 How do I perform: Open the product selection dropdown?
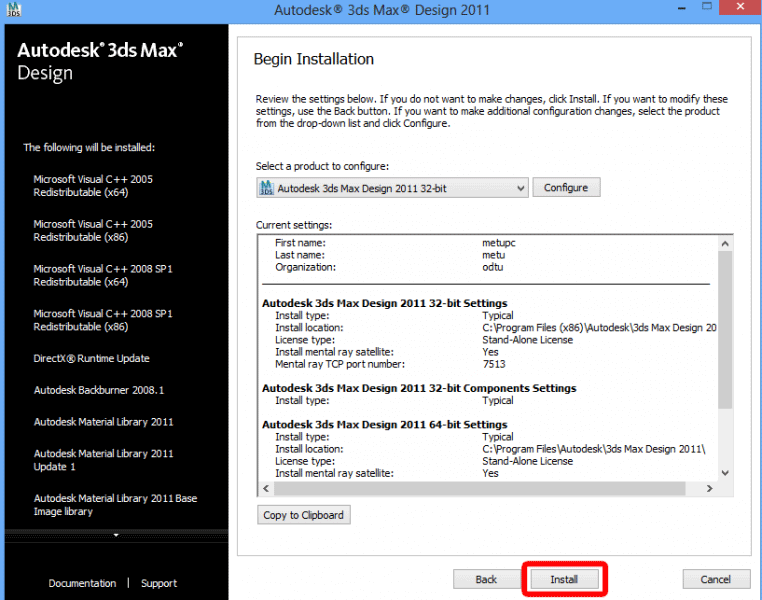[392, 188]
